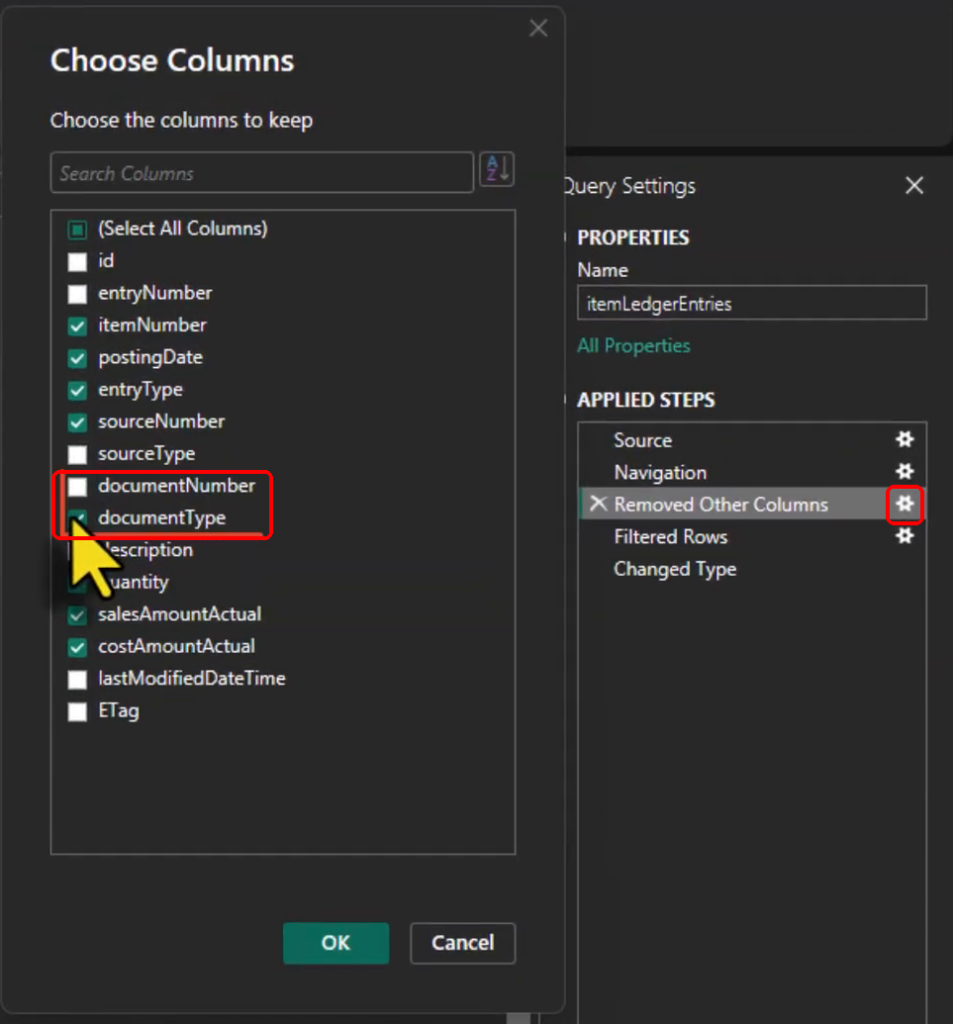Select the Filtered Rows applied step
Image resolution: width=953 pixels, height=1024 pixels.
click(671, 537)
